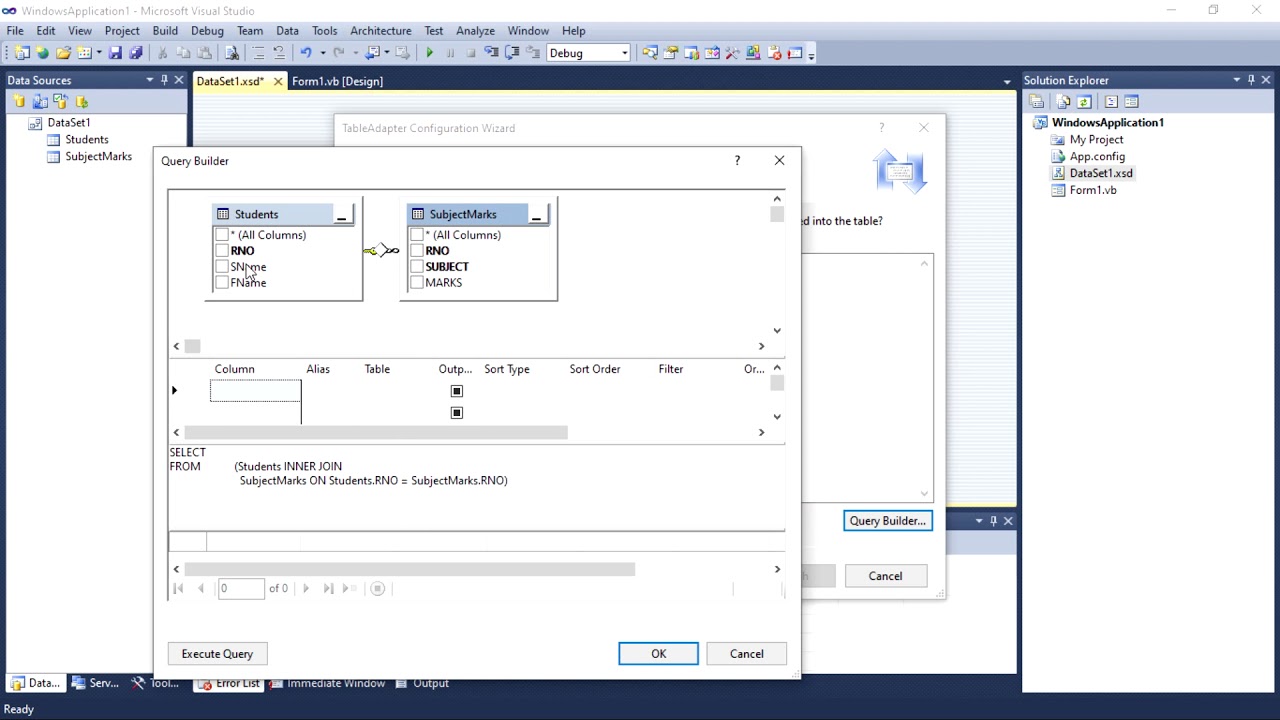
Task: Click first record navigation icon in results
Action: [179, 588]
